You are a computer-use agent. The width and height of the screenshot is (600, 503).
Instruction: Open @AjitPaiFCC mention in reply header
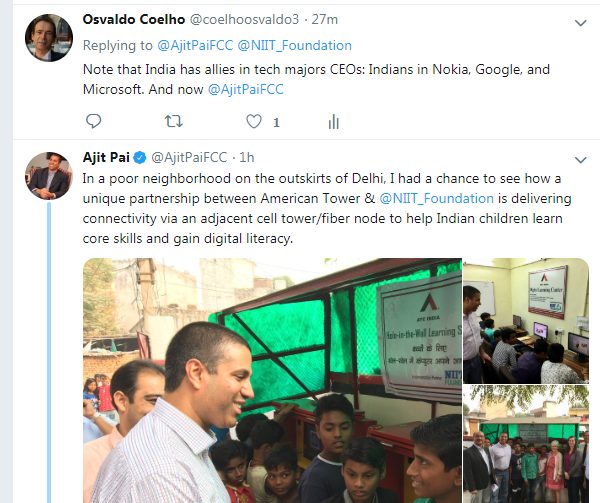[x=195, y=46]
